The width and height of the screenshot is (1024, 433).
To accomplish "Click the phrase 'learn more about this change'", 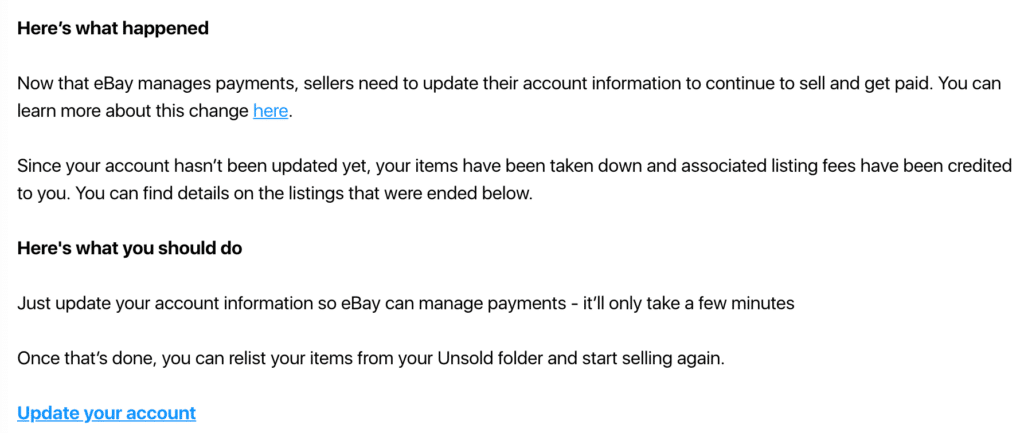I will (x=133, y=111).
